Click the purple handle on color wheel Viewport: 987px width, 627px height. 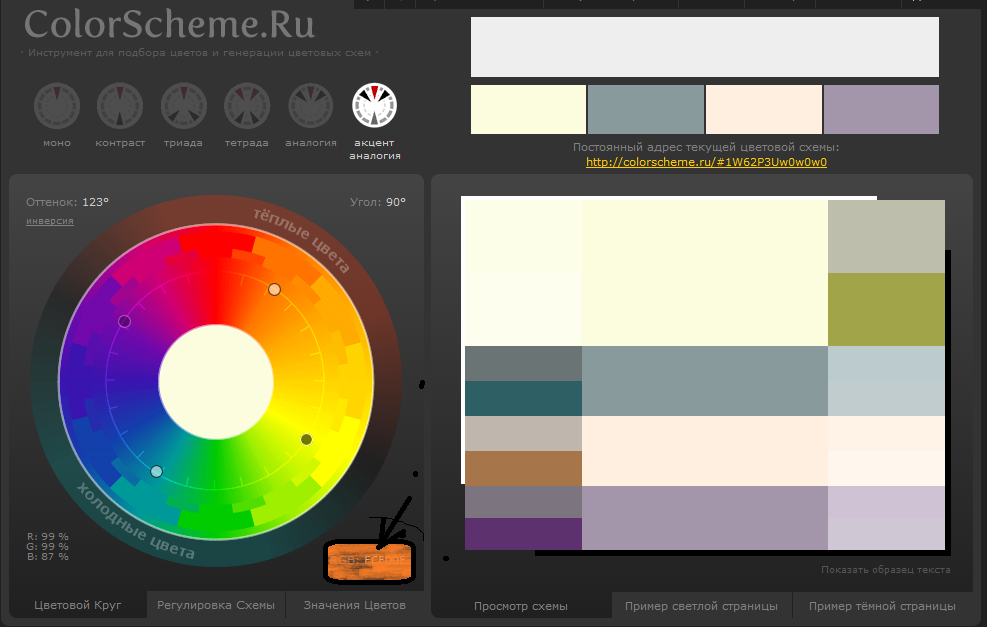125,322
